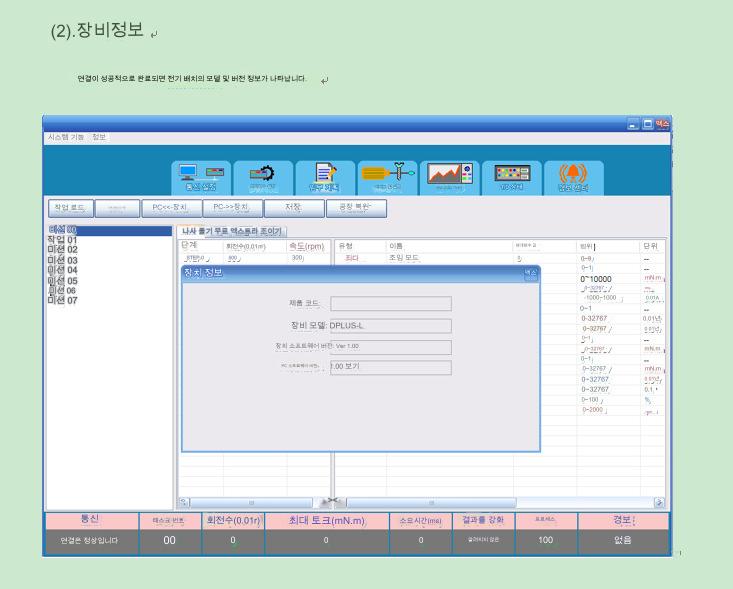The width and height of the screenshot is (733, 589).
Task: Open the curve chart monitor icon
Action: click(449, 176)
